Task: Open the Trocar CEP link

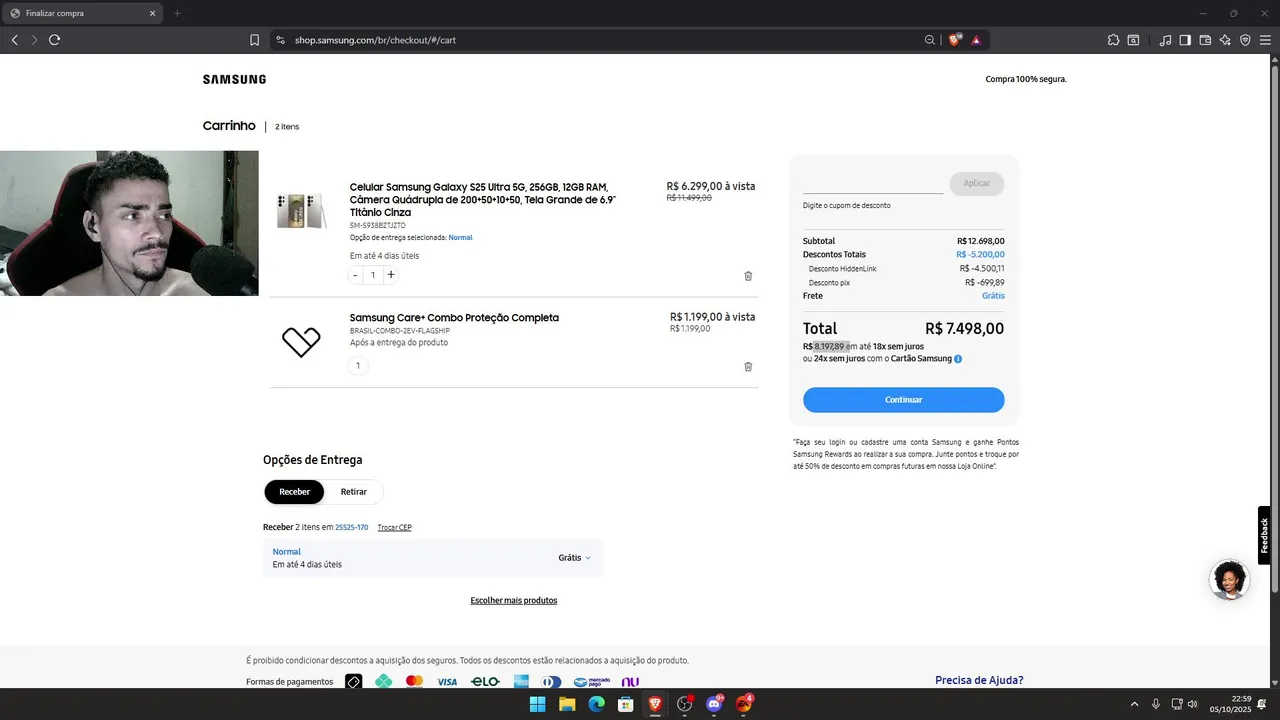Action: (x=394, y=527)
